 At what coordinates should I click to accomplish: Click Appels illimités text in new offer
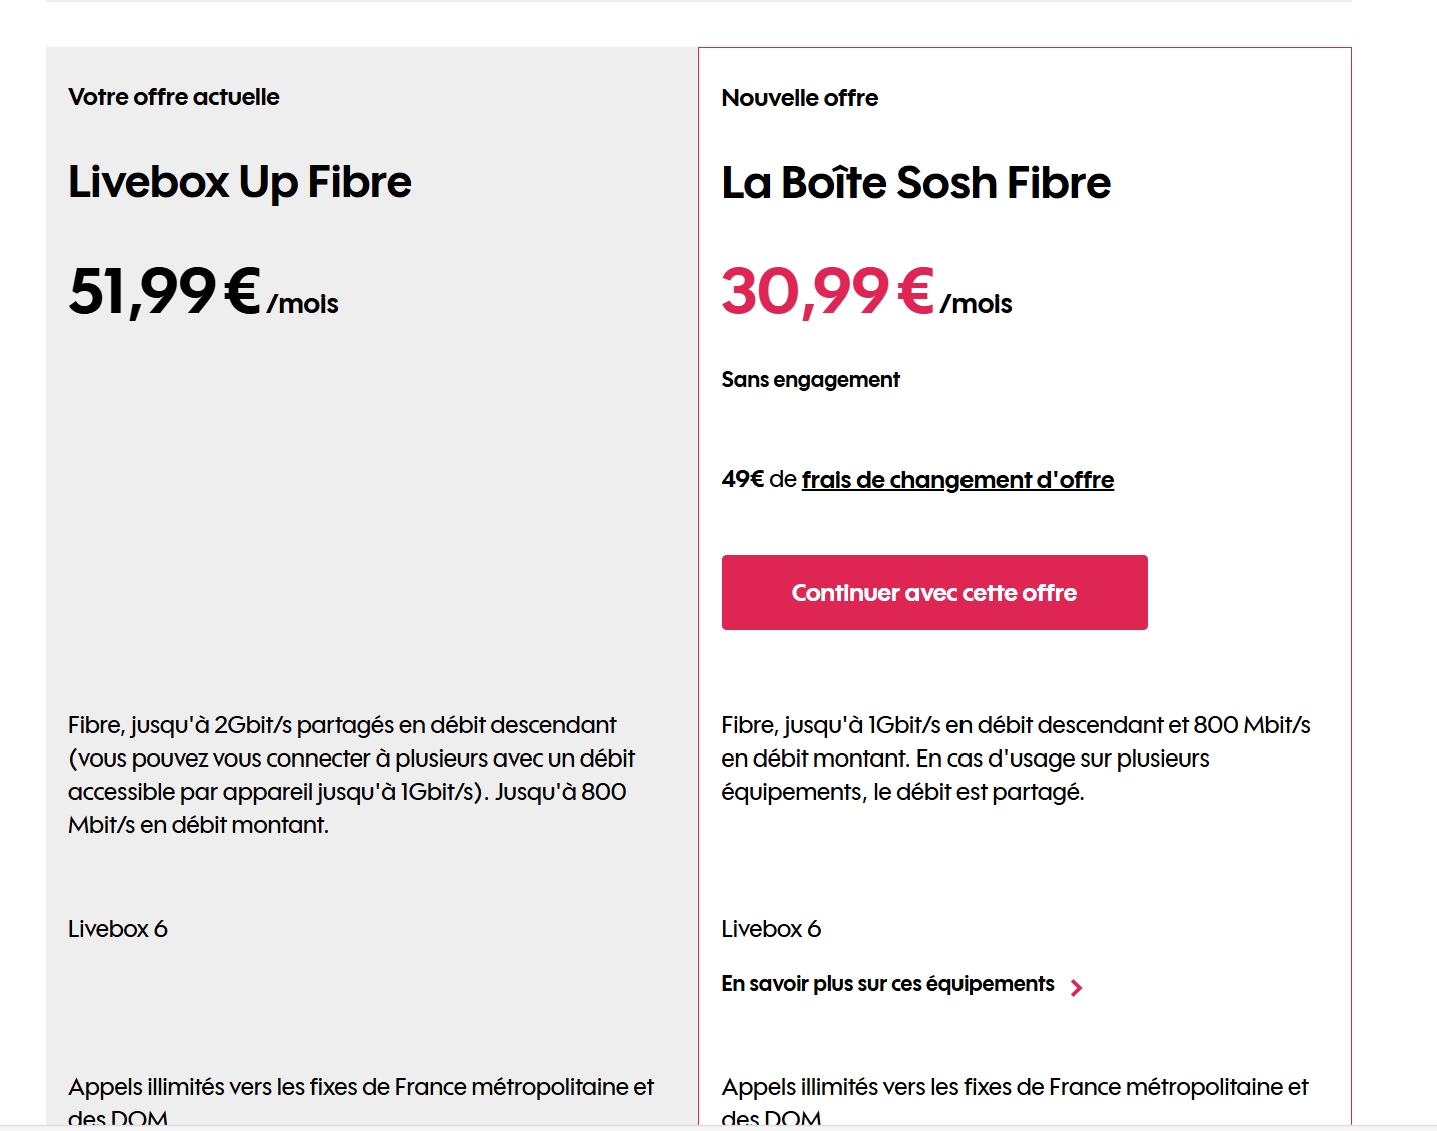point(1014,1088)
